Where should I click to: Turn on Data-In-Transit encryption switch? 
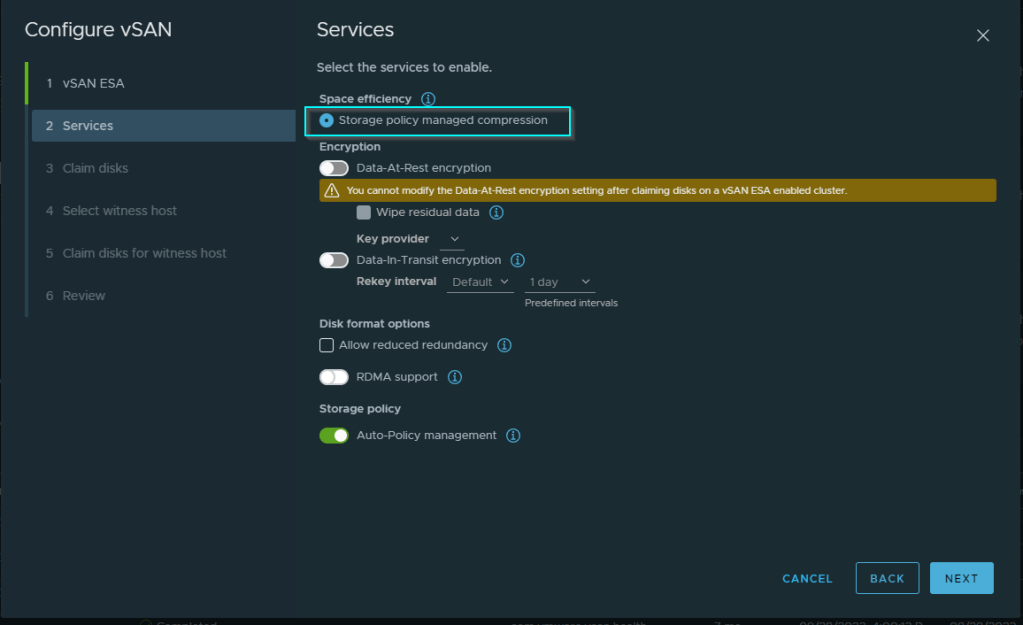point(334,260)
